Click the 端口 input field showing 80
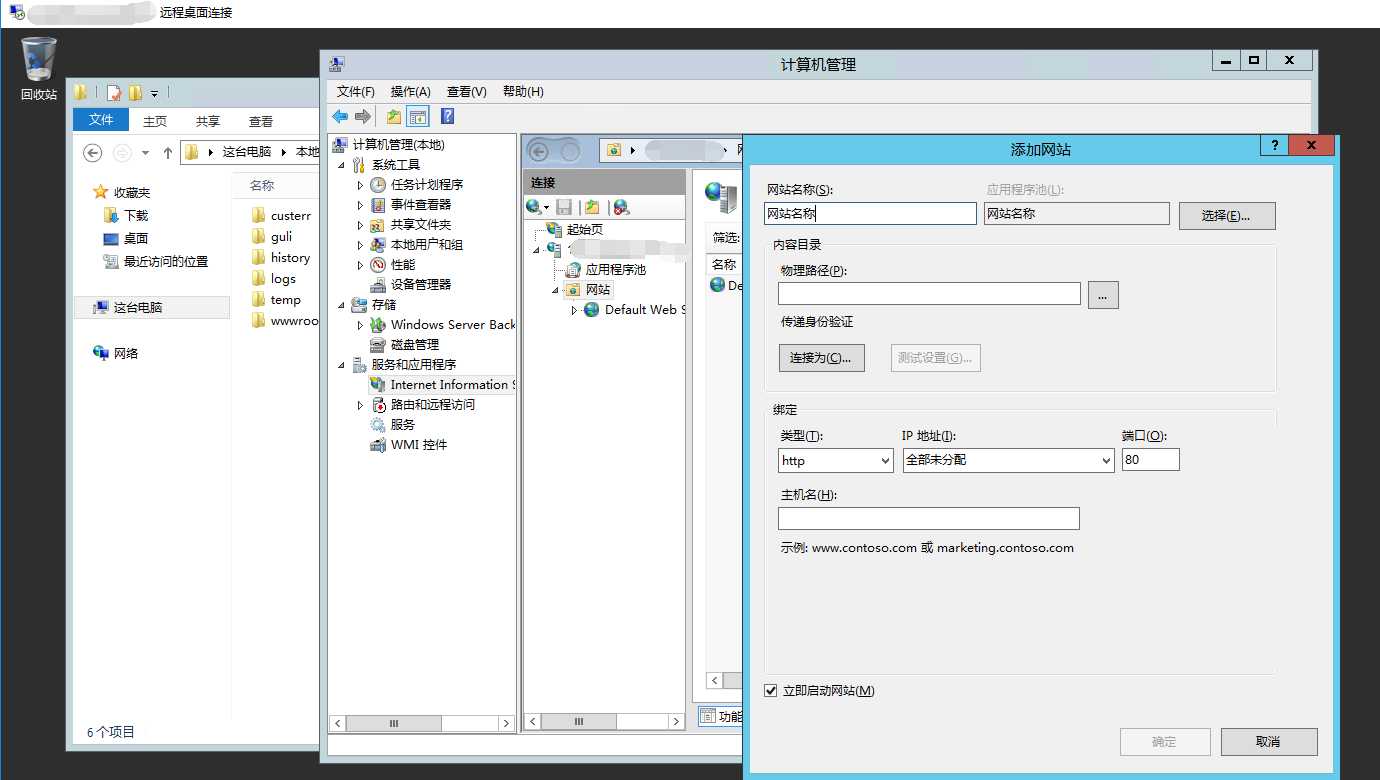The width and height of the screenshot is (1380, 780). 1151,460
